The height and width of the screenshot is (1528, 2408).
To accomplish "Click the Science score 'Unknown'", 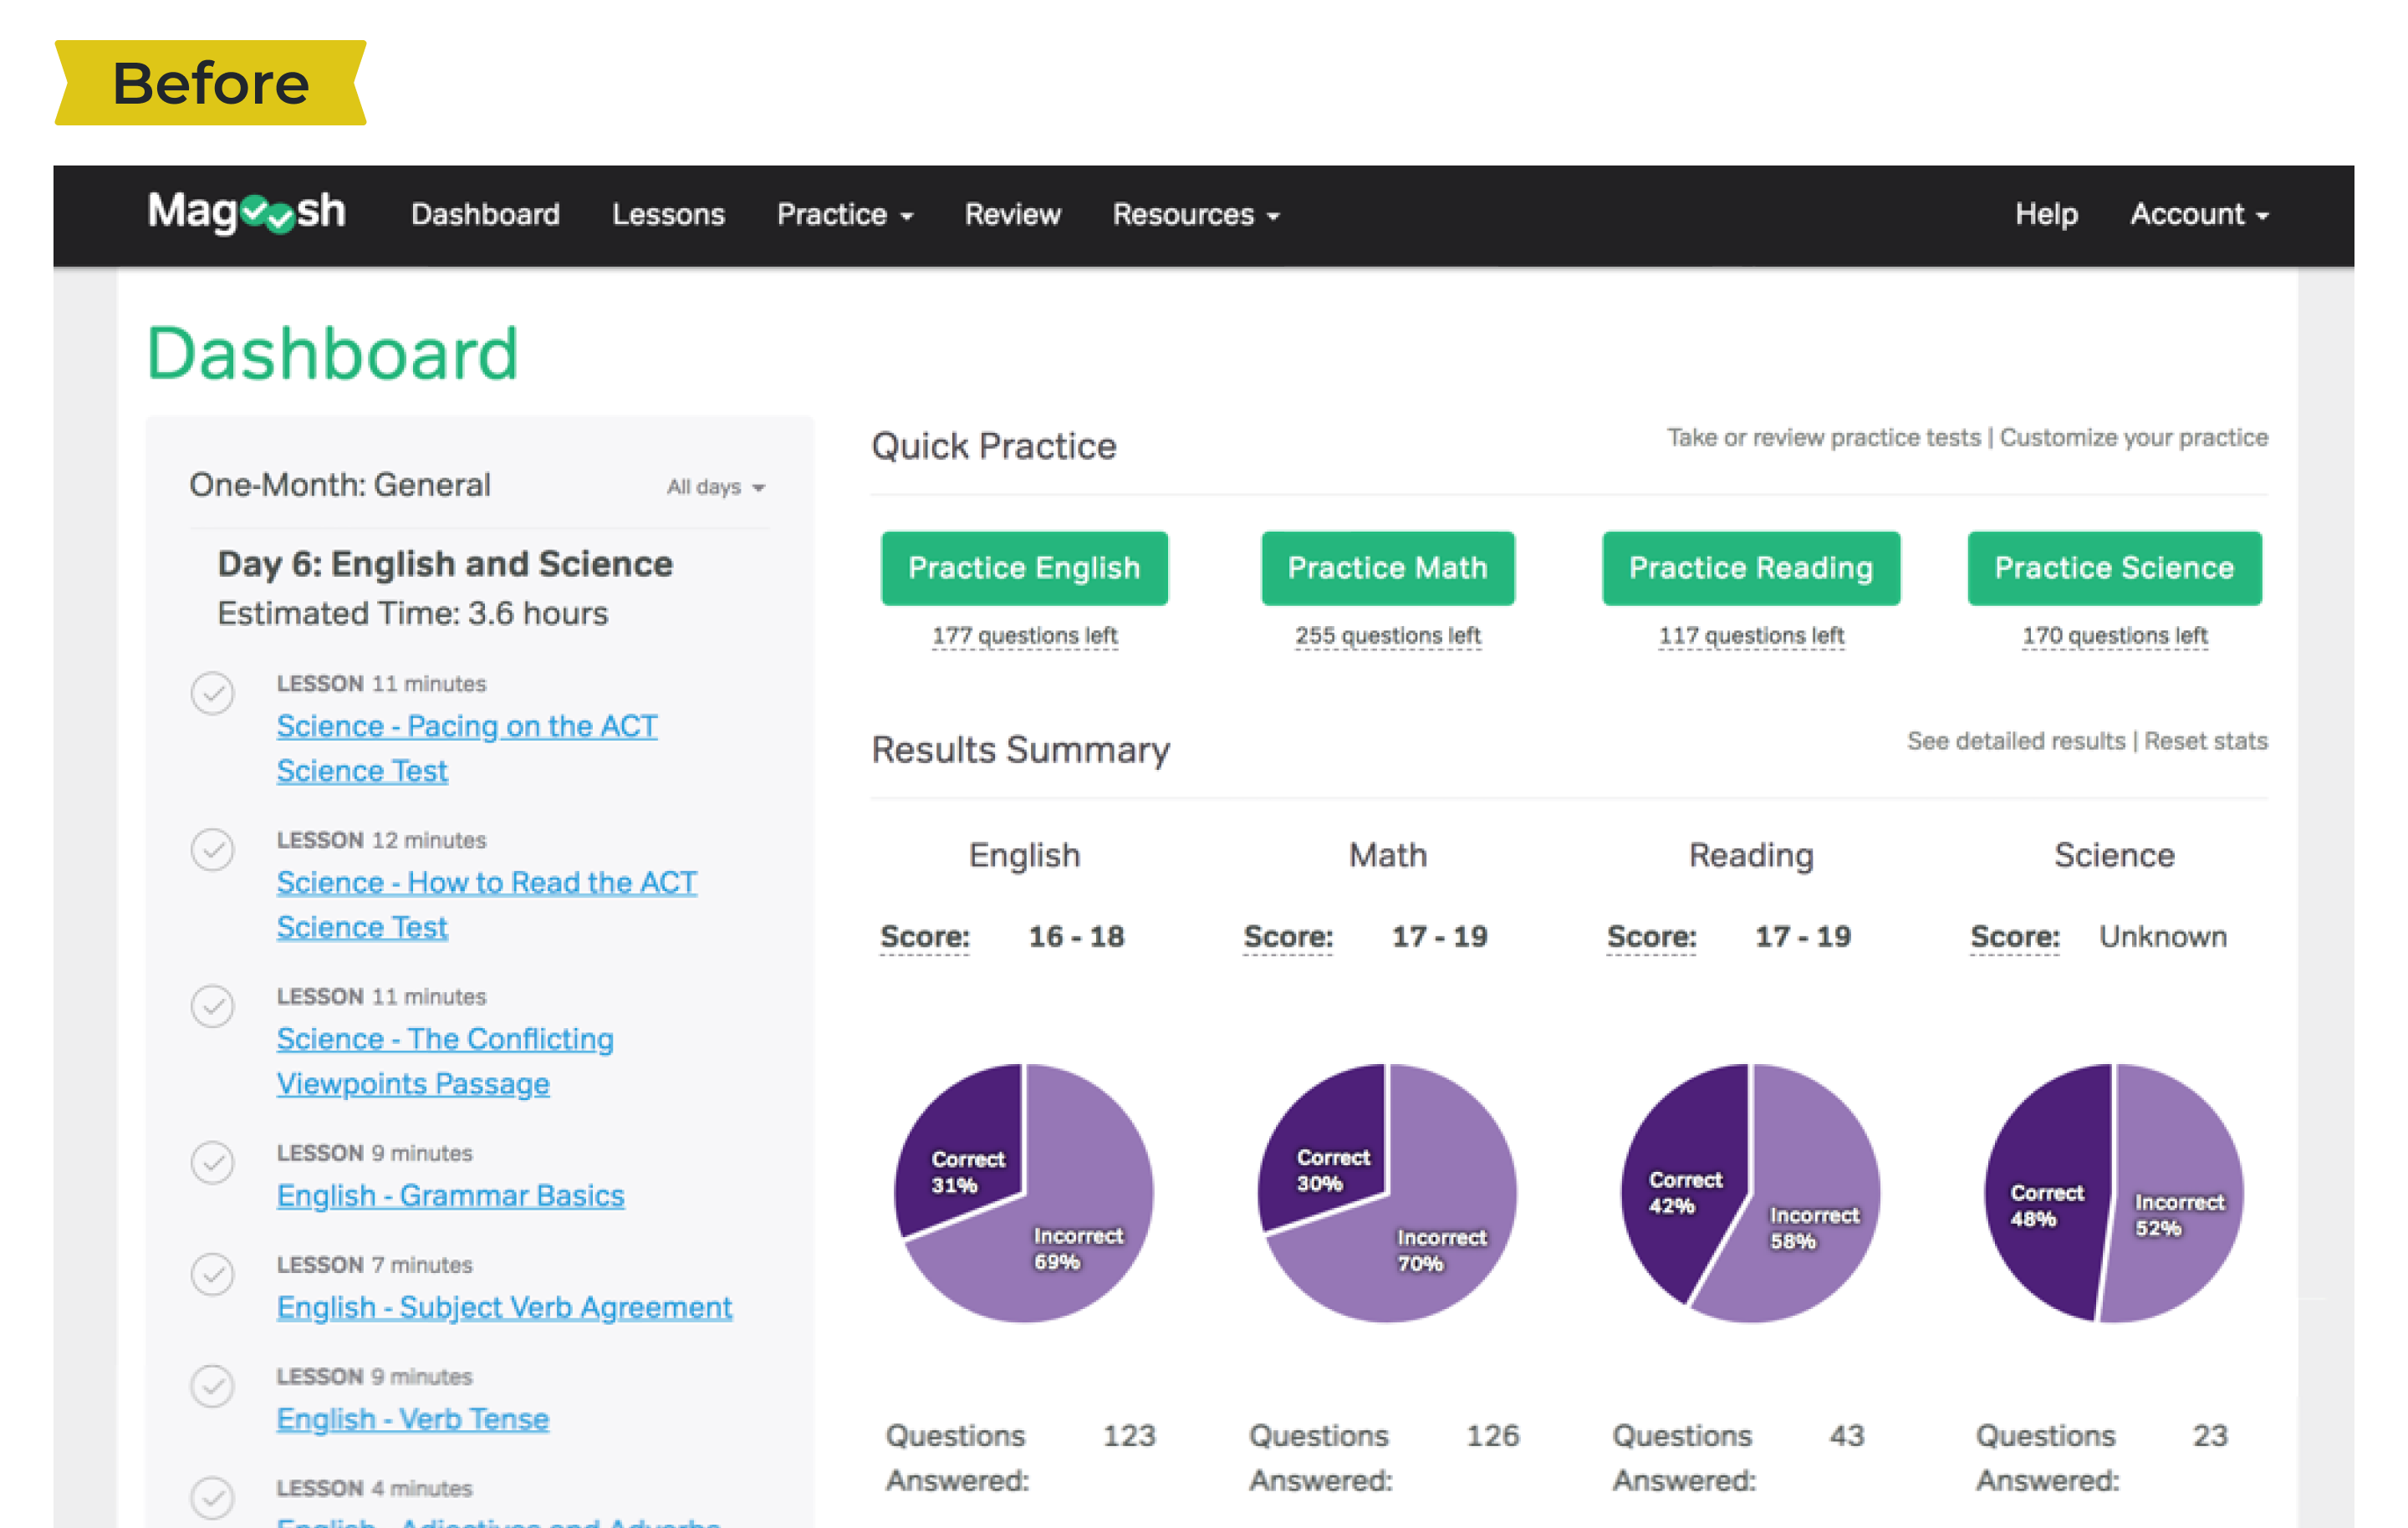I will click(x=2162, y=937).
